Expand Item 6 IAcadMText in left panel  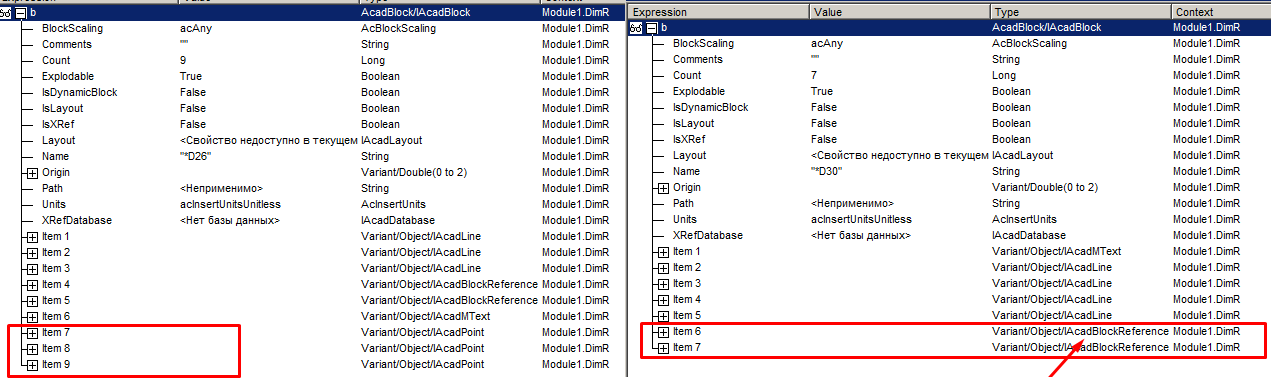32,316
